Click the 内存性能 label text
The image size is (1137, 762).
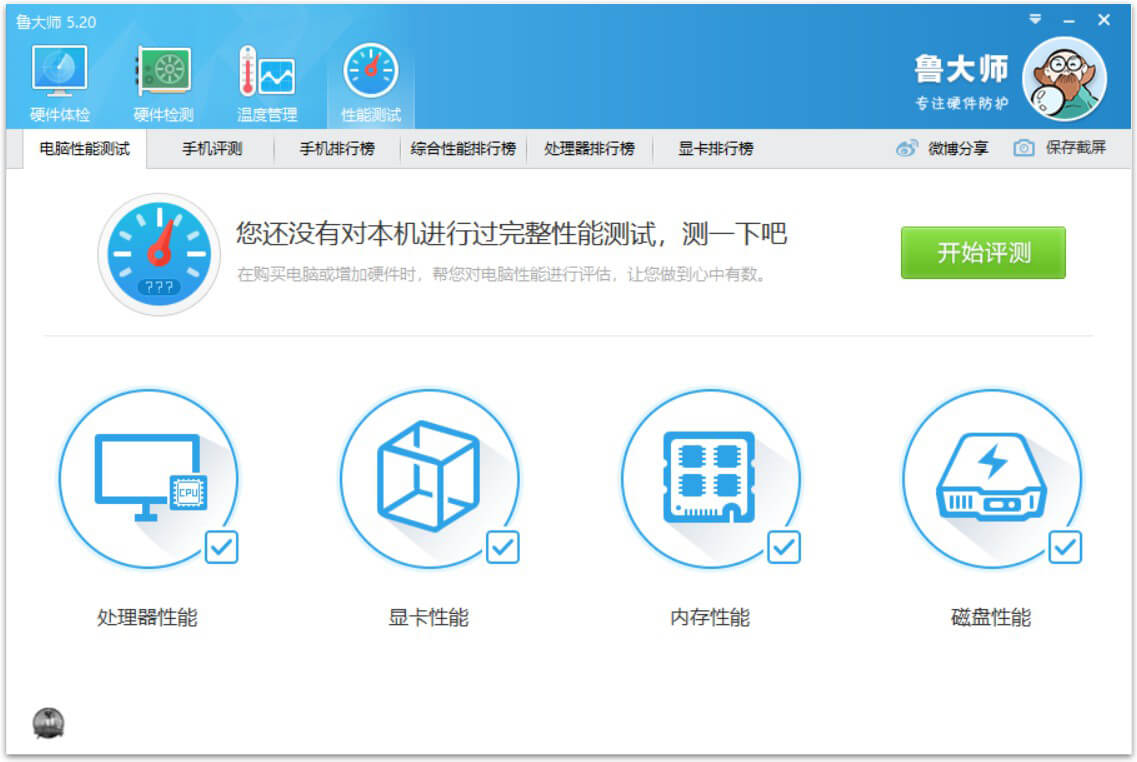click(x=710, y=617)
